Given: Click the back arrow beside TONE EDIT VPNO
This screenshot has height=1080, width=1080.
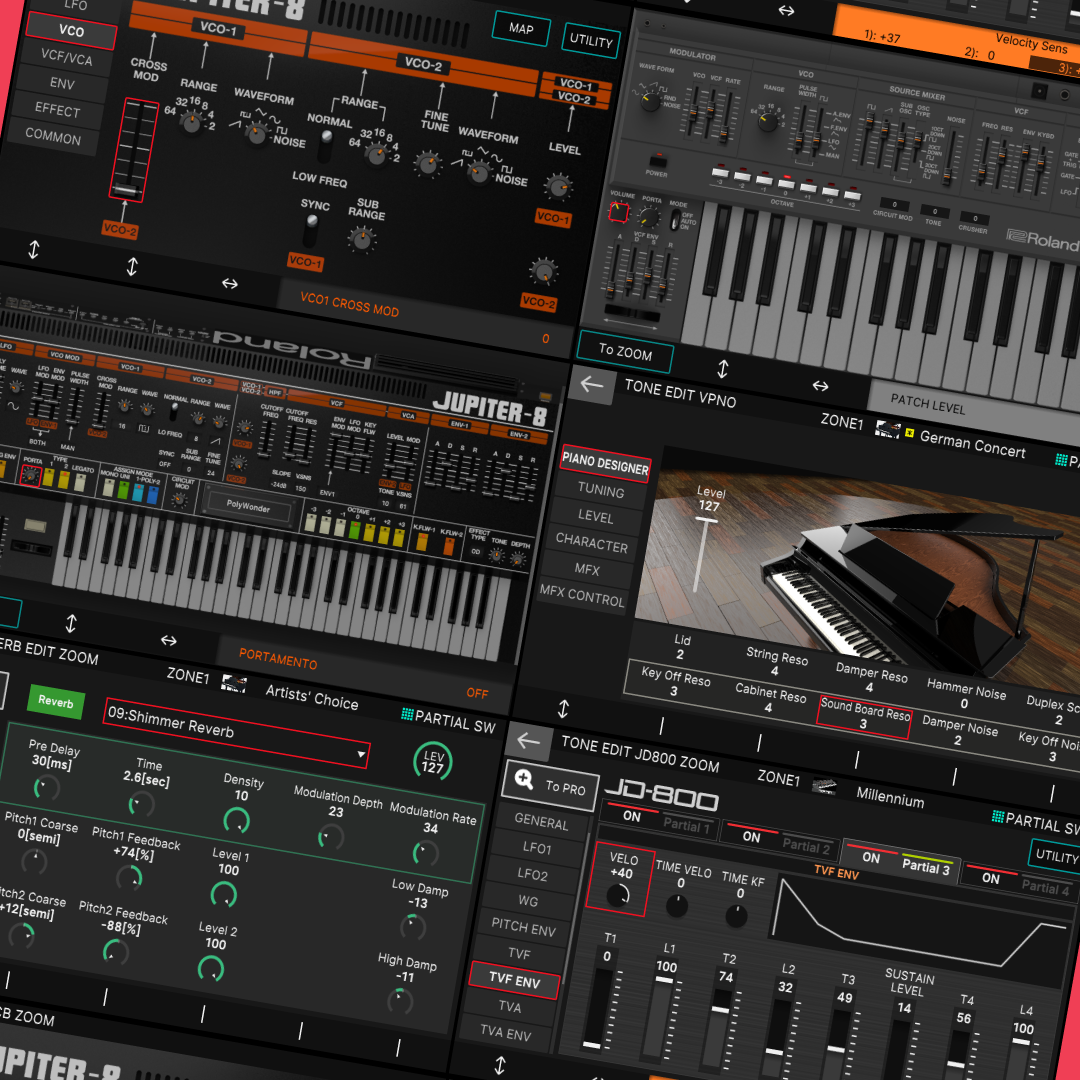Looking at the screenshot, I should pyautogui.click(x=592, y=384).
